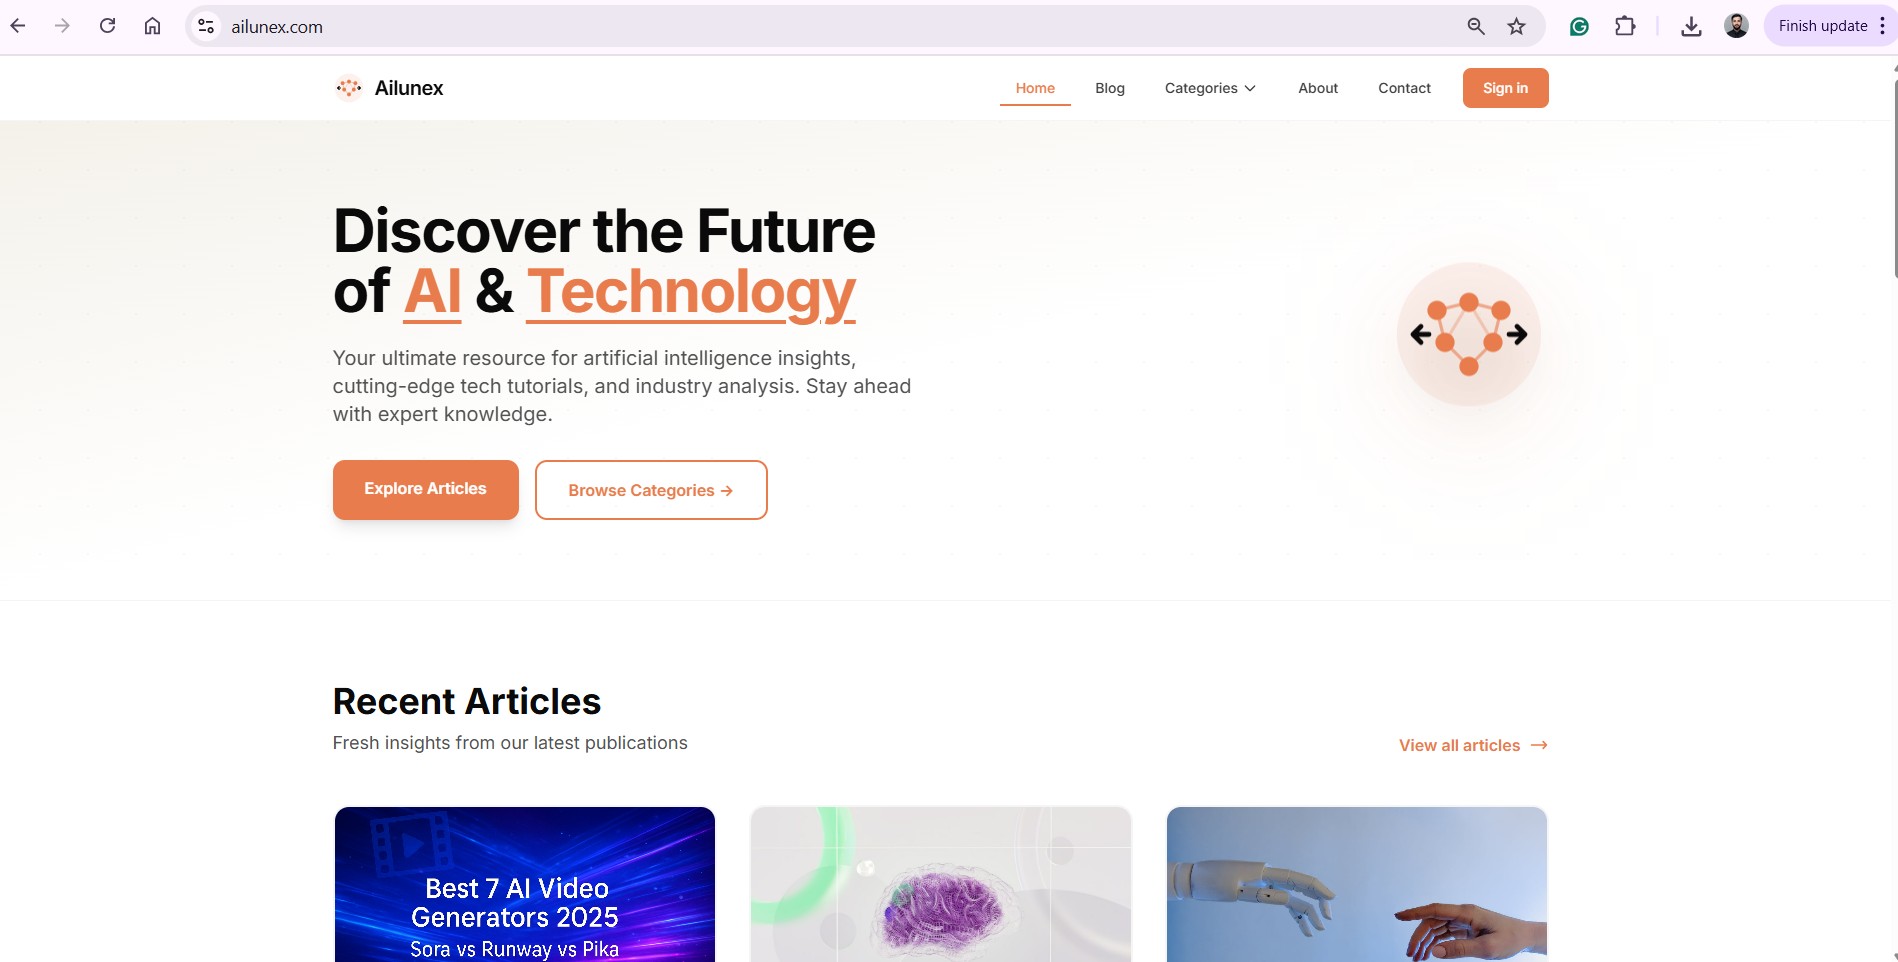Viewport: 1898px width, 962px height.
Task: Go to browser home icon
Action: pyautogui.click(x=152, y=26)
